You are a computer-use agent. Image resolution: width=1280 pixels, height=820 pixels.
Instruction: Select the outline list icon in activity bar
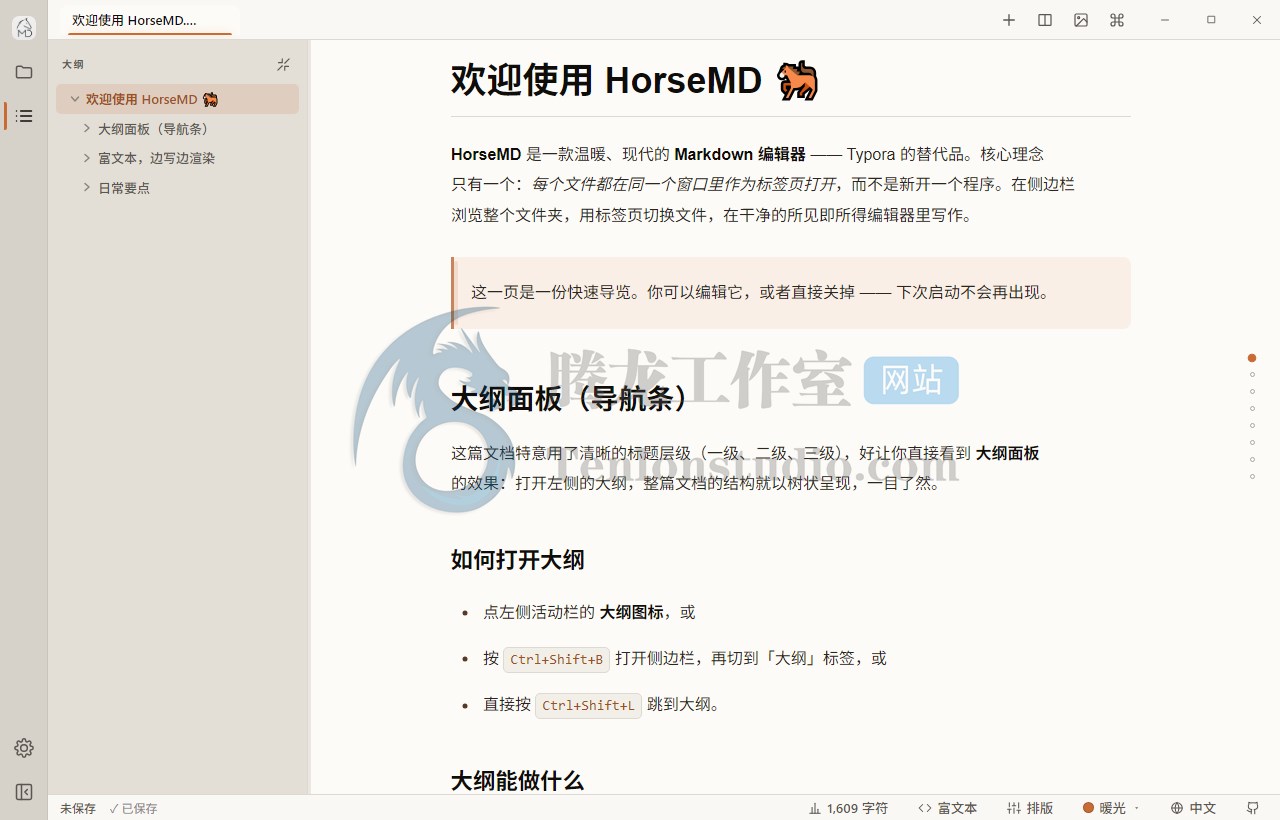(24, 116)
